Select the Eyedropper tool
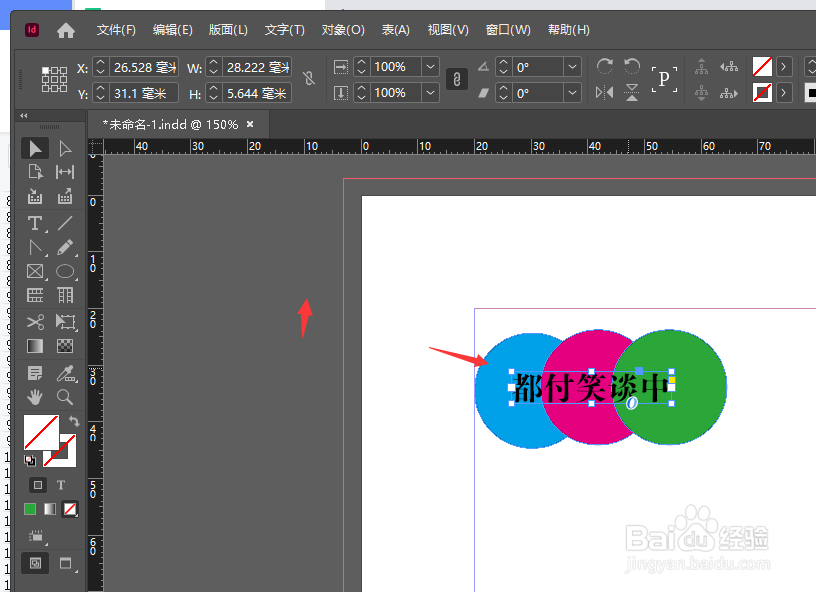This screenshot has width=816, height=592. pyautogui.click(x=64, y=372)
